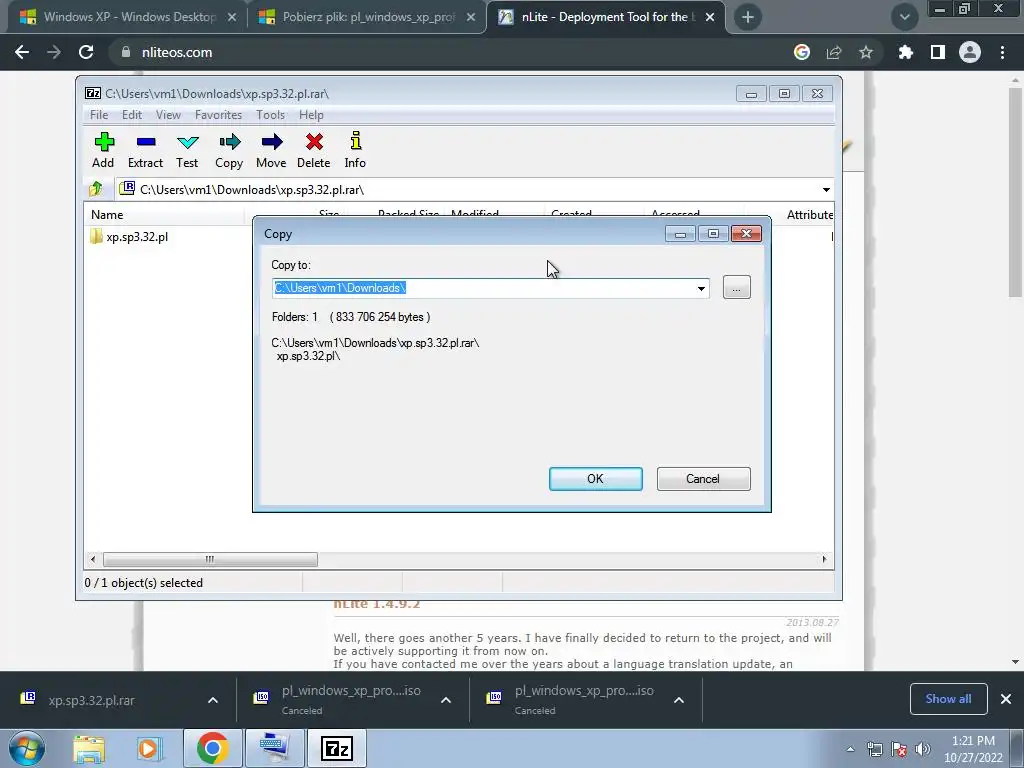Bookmark this page with the star icon
1024x768 pixels.
(x=866, y=52)
